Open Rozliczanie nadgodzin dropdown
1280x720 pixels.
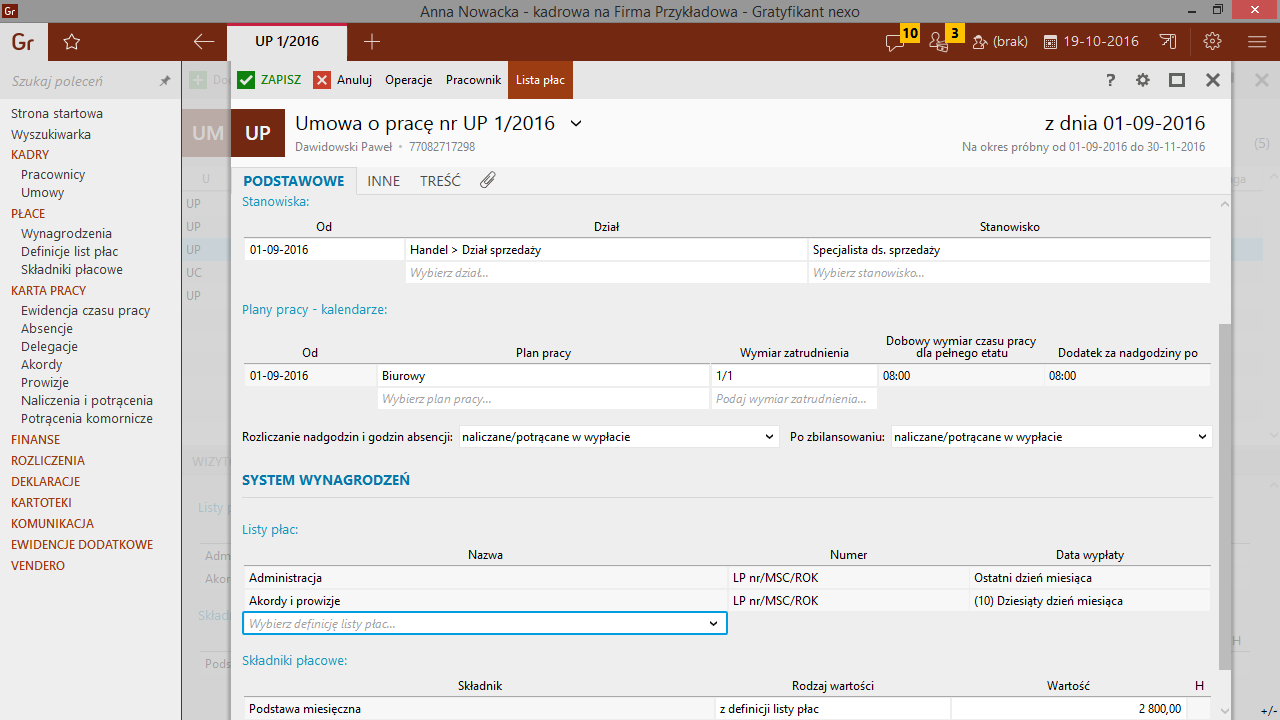(x=618, y=437)
